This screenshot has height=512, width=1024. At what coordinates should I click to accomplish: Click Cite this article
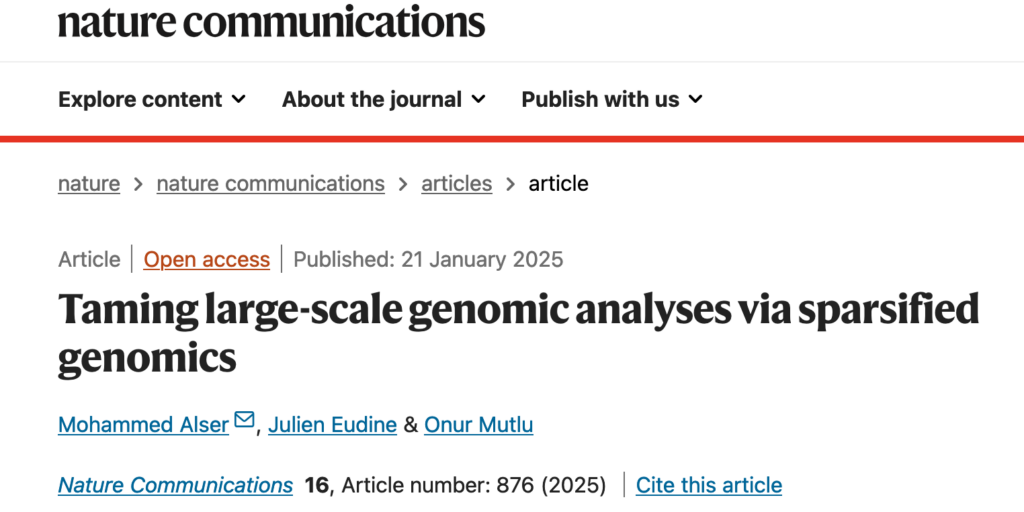pyautogui.click(x=709, y=485)
